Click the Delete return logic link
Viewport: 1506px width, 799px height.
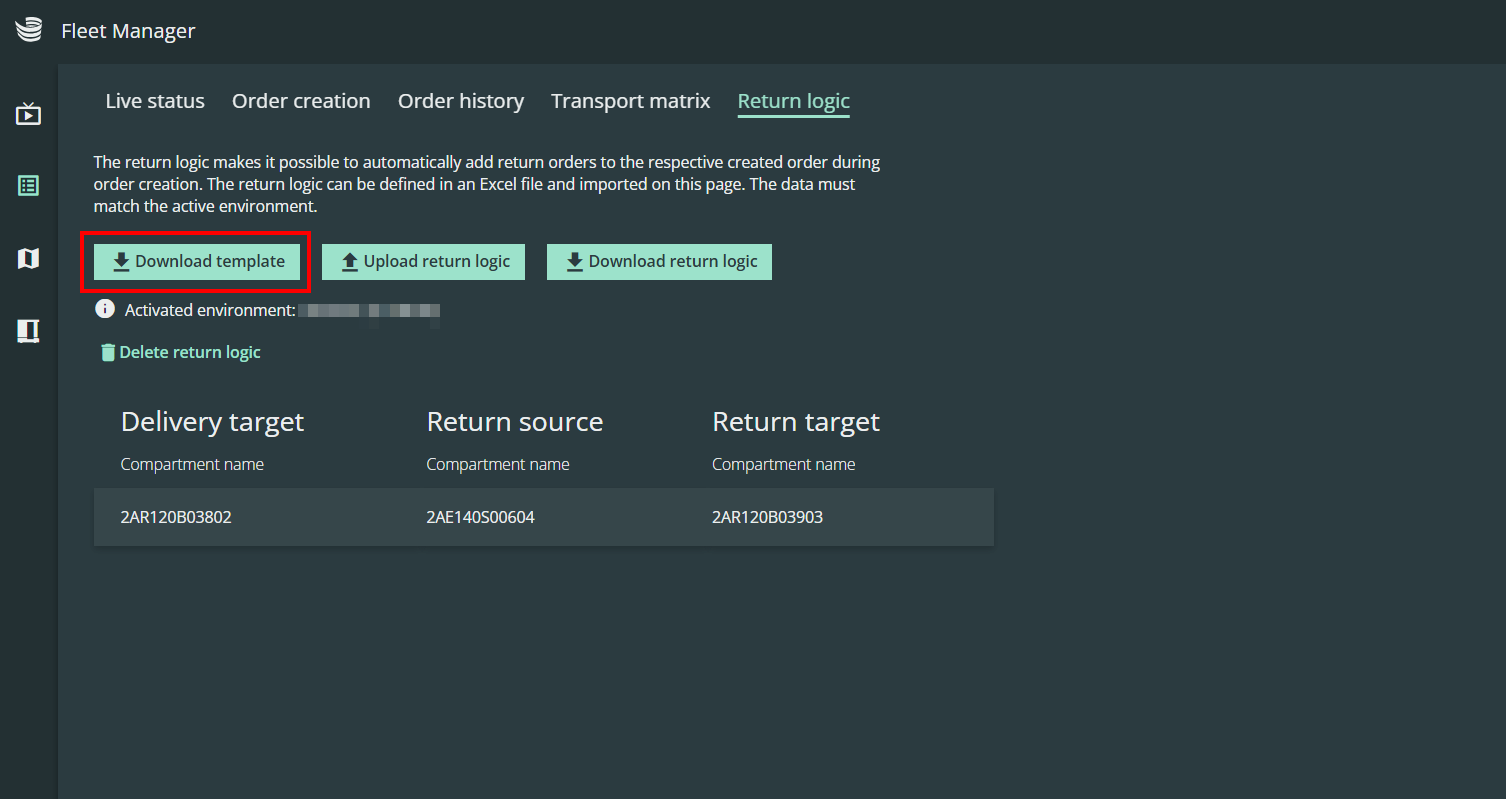pyautogui.click(x=180, y=352)
